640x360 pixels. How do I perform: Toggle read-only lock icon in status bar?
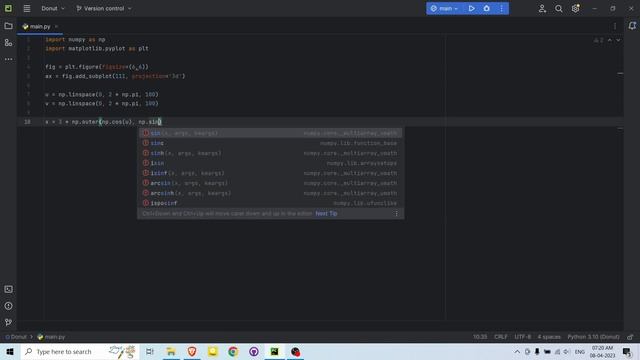(630, 337)
